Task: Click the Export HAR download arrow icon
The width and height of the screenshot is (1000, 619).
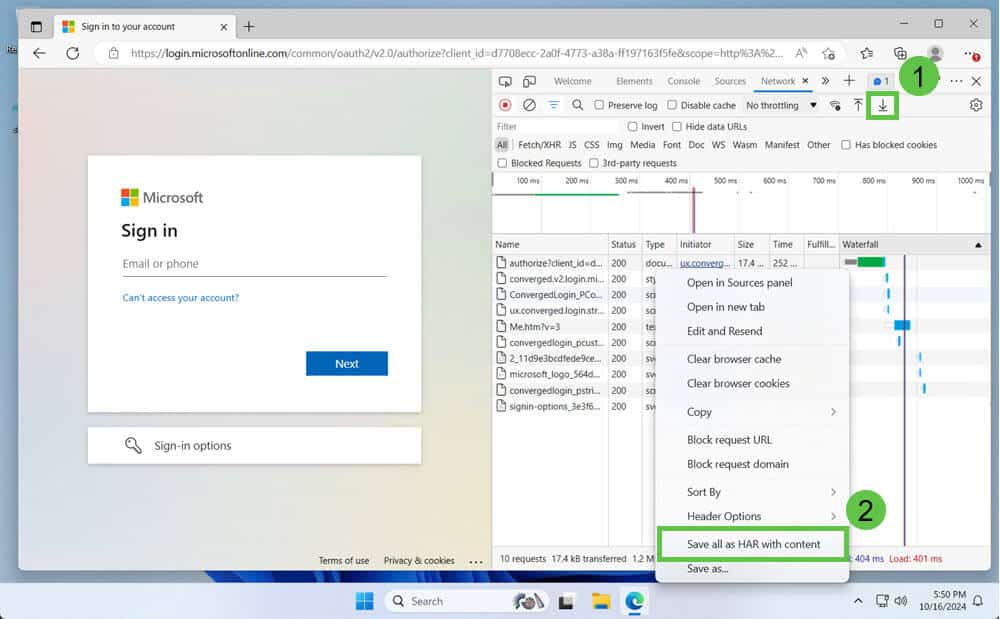Action: pyautogui.click(x=883, y=105)
